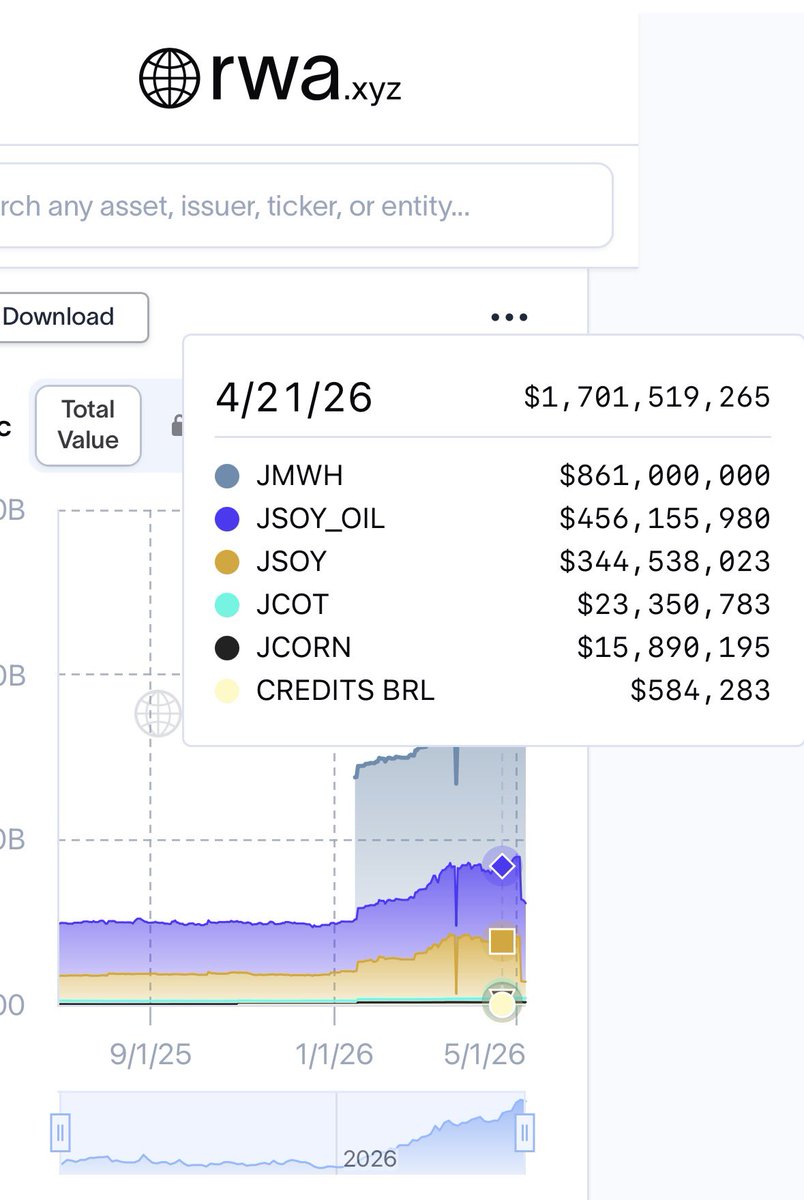This screenshot has width=804, height=1200.
Task: Click the JCORN label
Action: (304, 647)
